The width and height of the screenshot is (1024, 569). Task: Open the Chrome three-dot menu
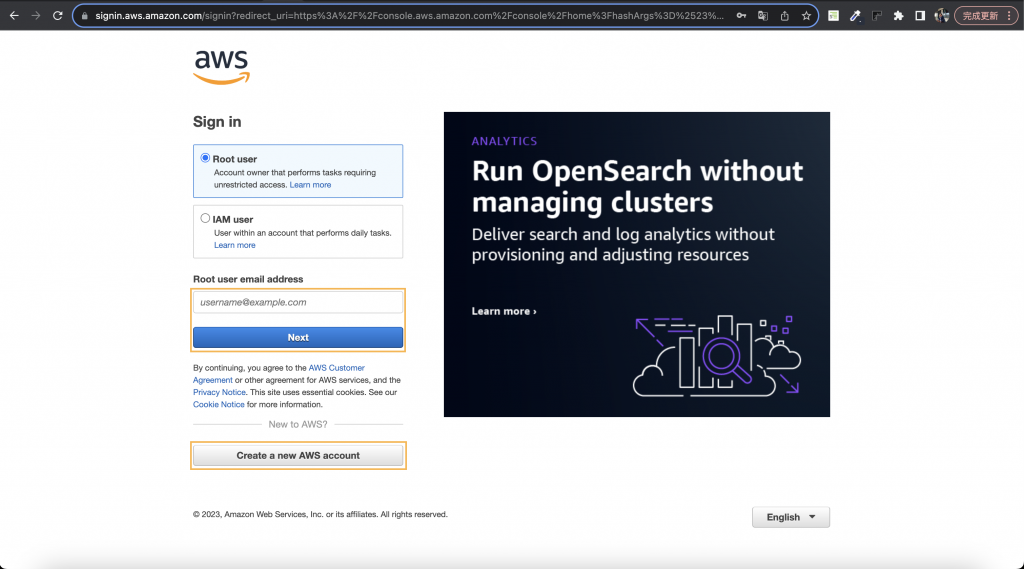click(1009, 16)
